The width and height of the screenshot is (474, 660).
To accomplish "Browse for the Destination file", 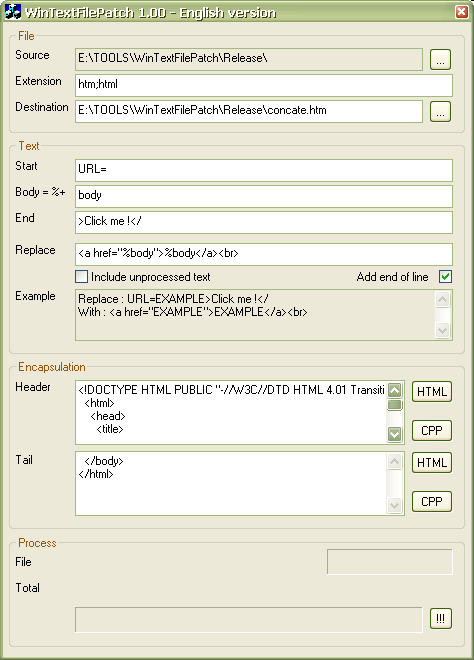I will [x=440, y=112].
